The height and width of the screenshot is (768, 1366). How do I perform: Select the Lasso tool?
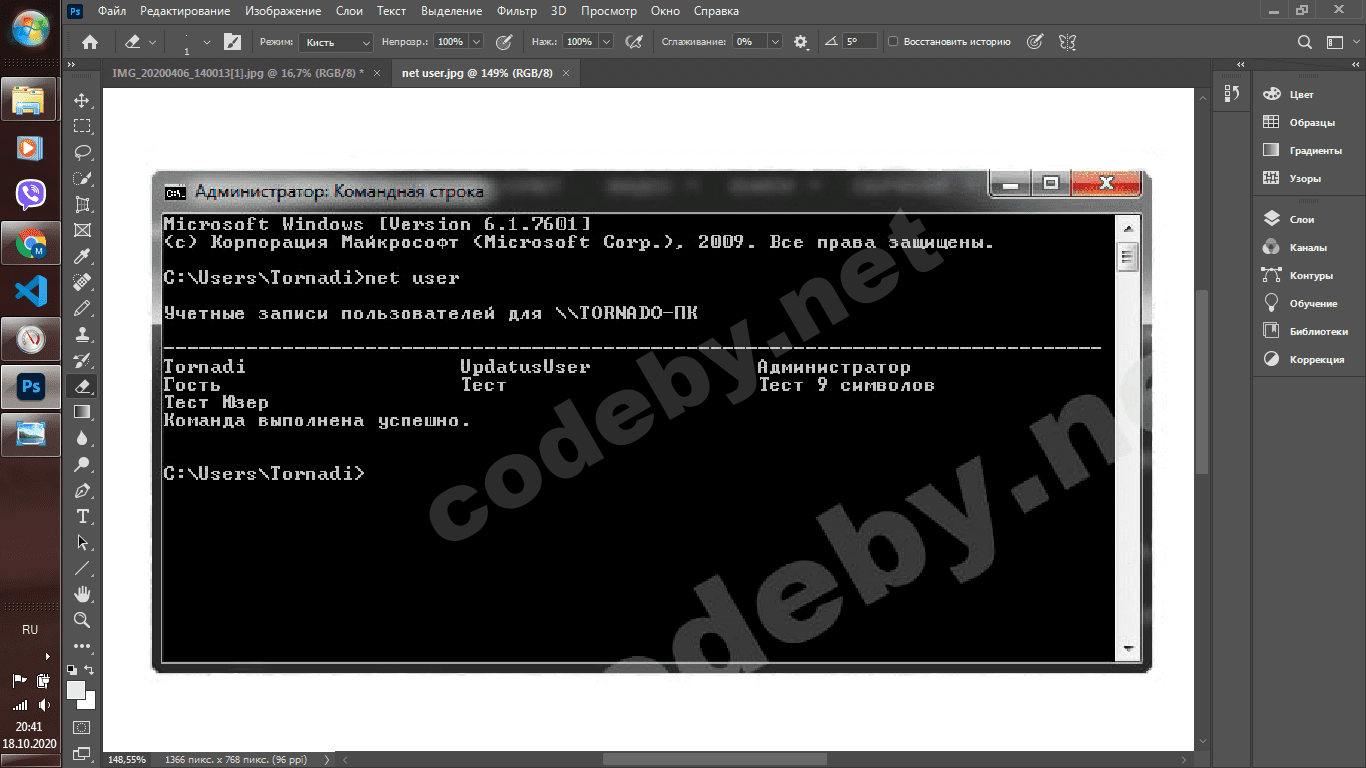pyautogui.click(x=83, y=152)
